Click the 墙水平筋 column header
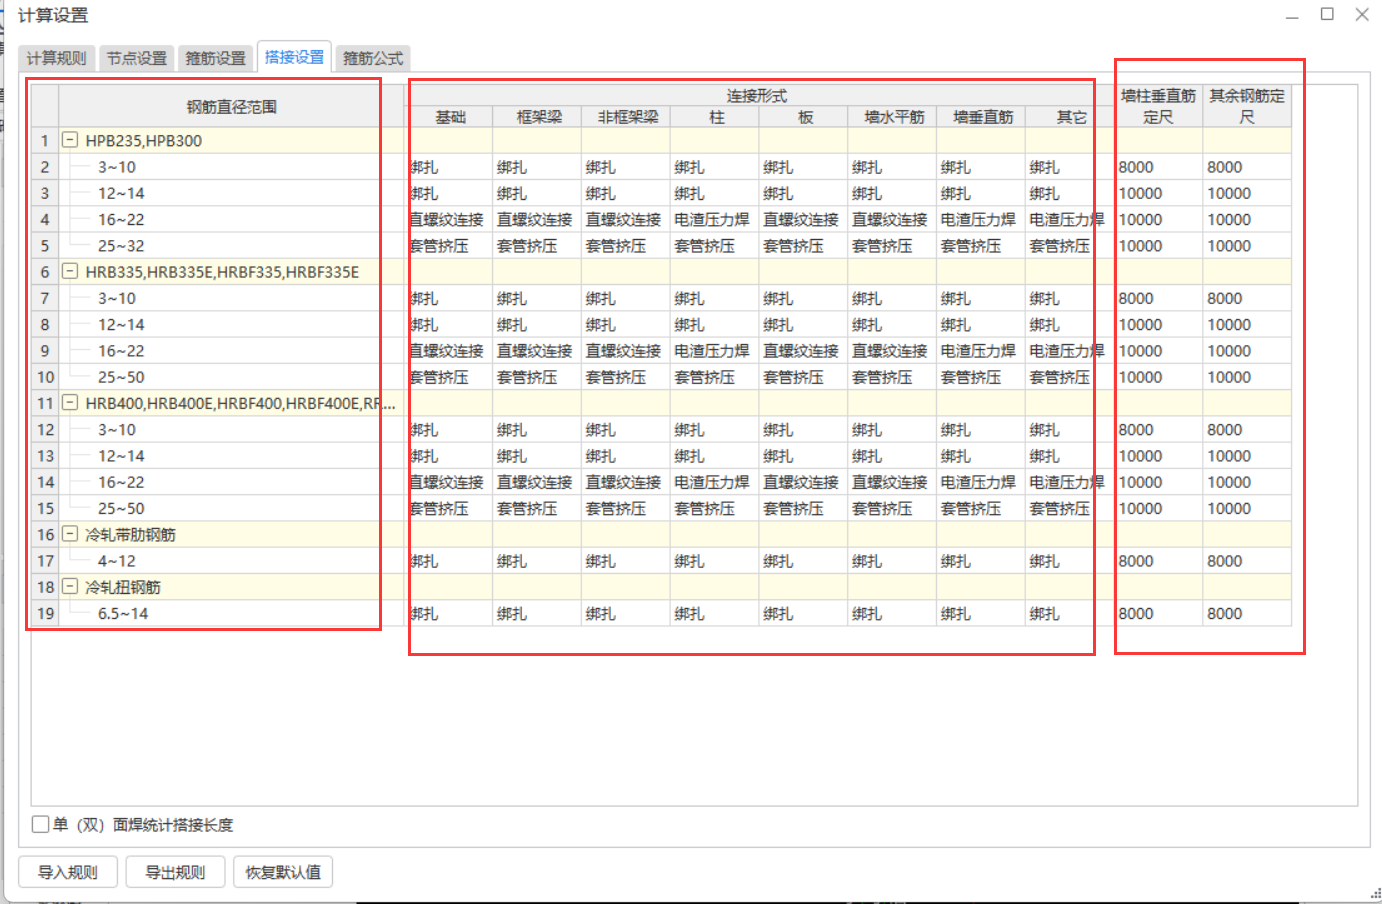This screenshot has height=904, width=1382. pos(893,117)
